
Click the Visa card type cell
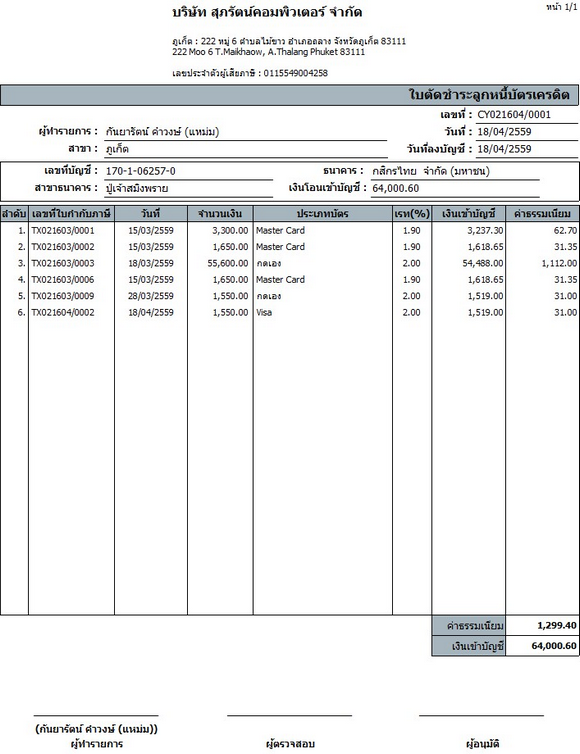coord(264,312)
